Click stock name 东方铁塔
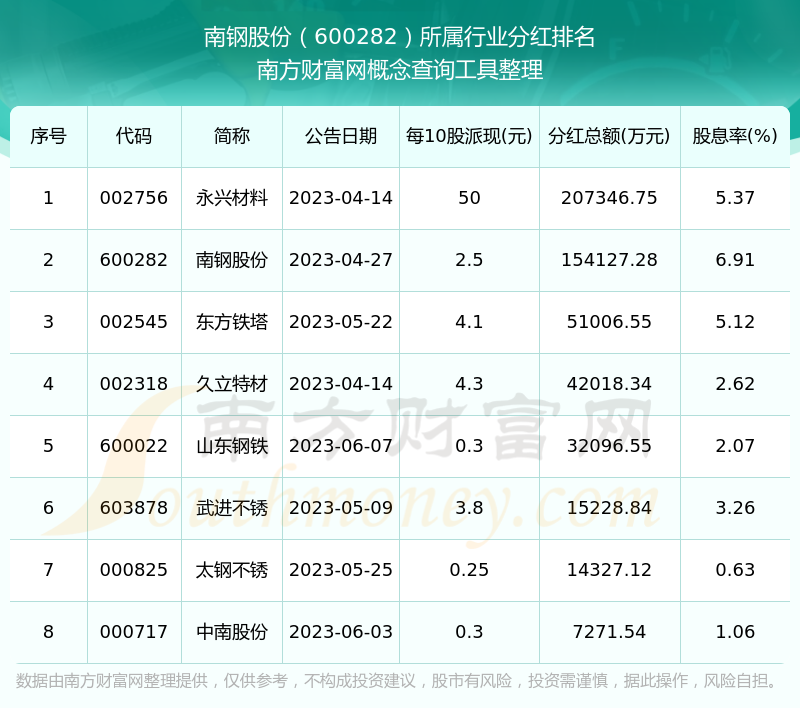The height and width of the screenshot is (708, 800). pyautogui.click(x=231, y=322)
